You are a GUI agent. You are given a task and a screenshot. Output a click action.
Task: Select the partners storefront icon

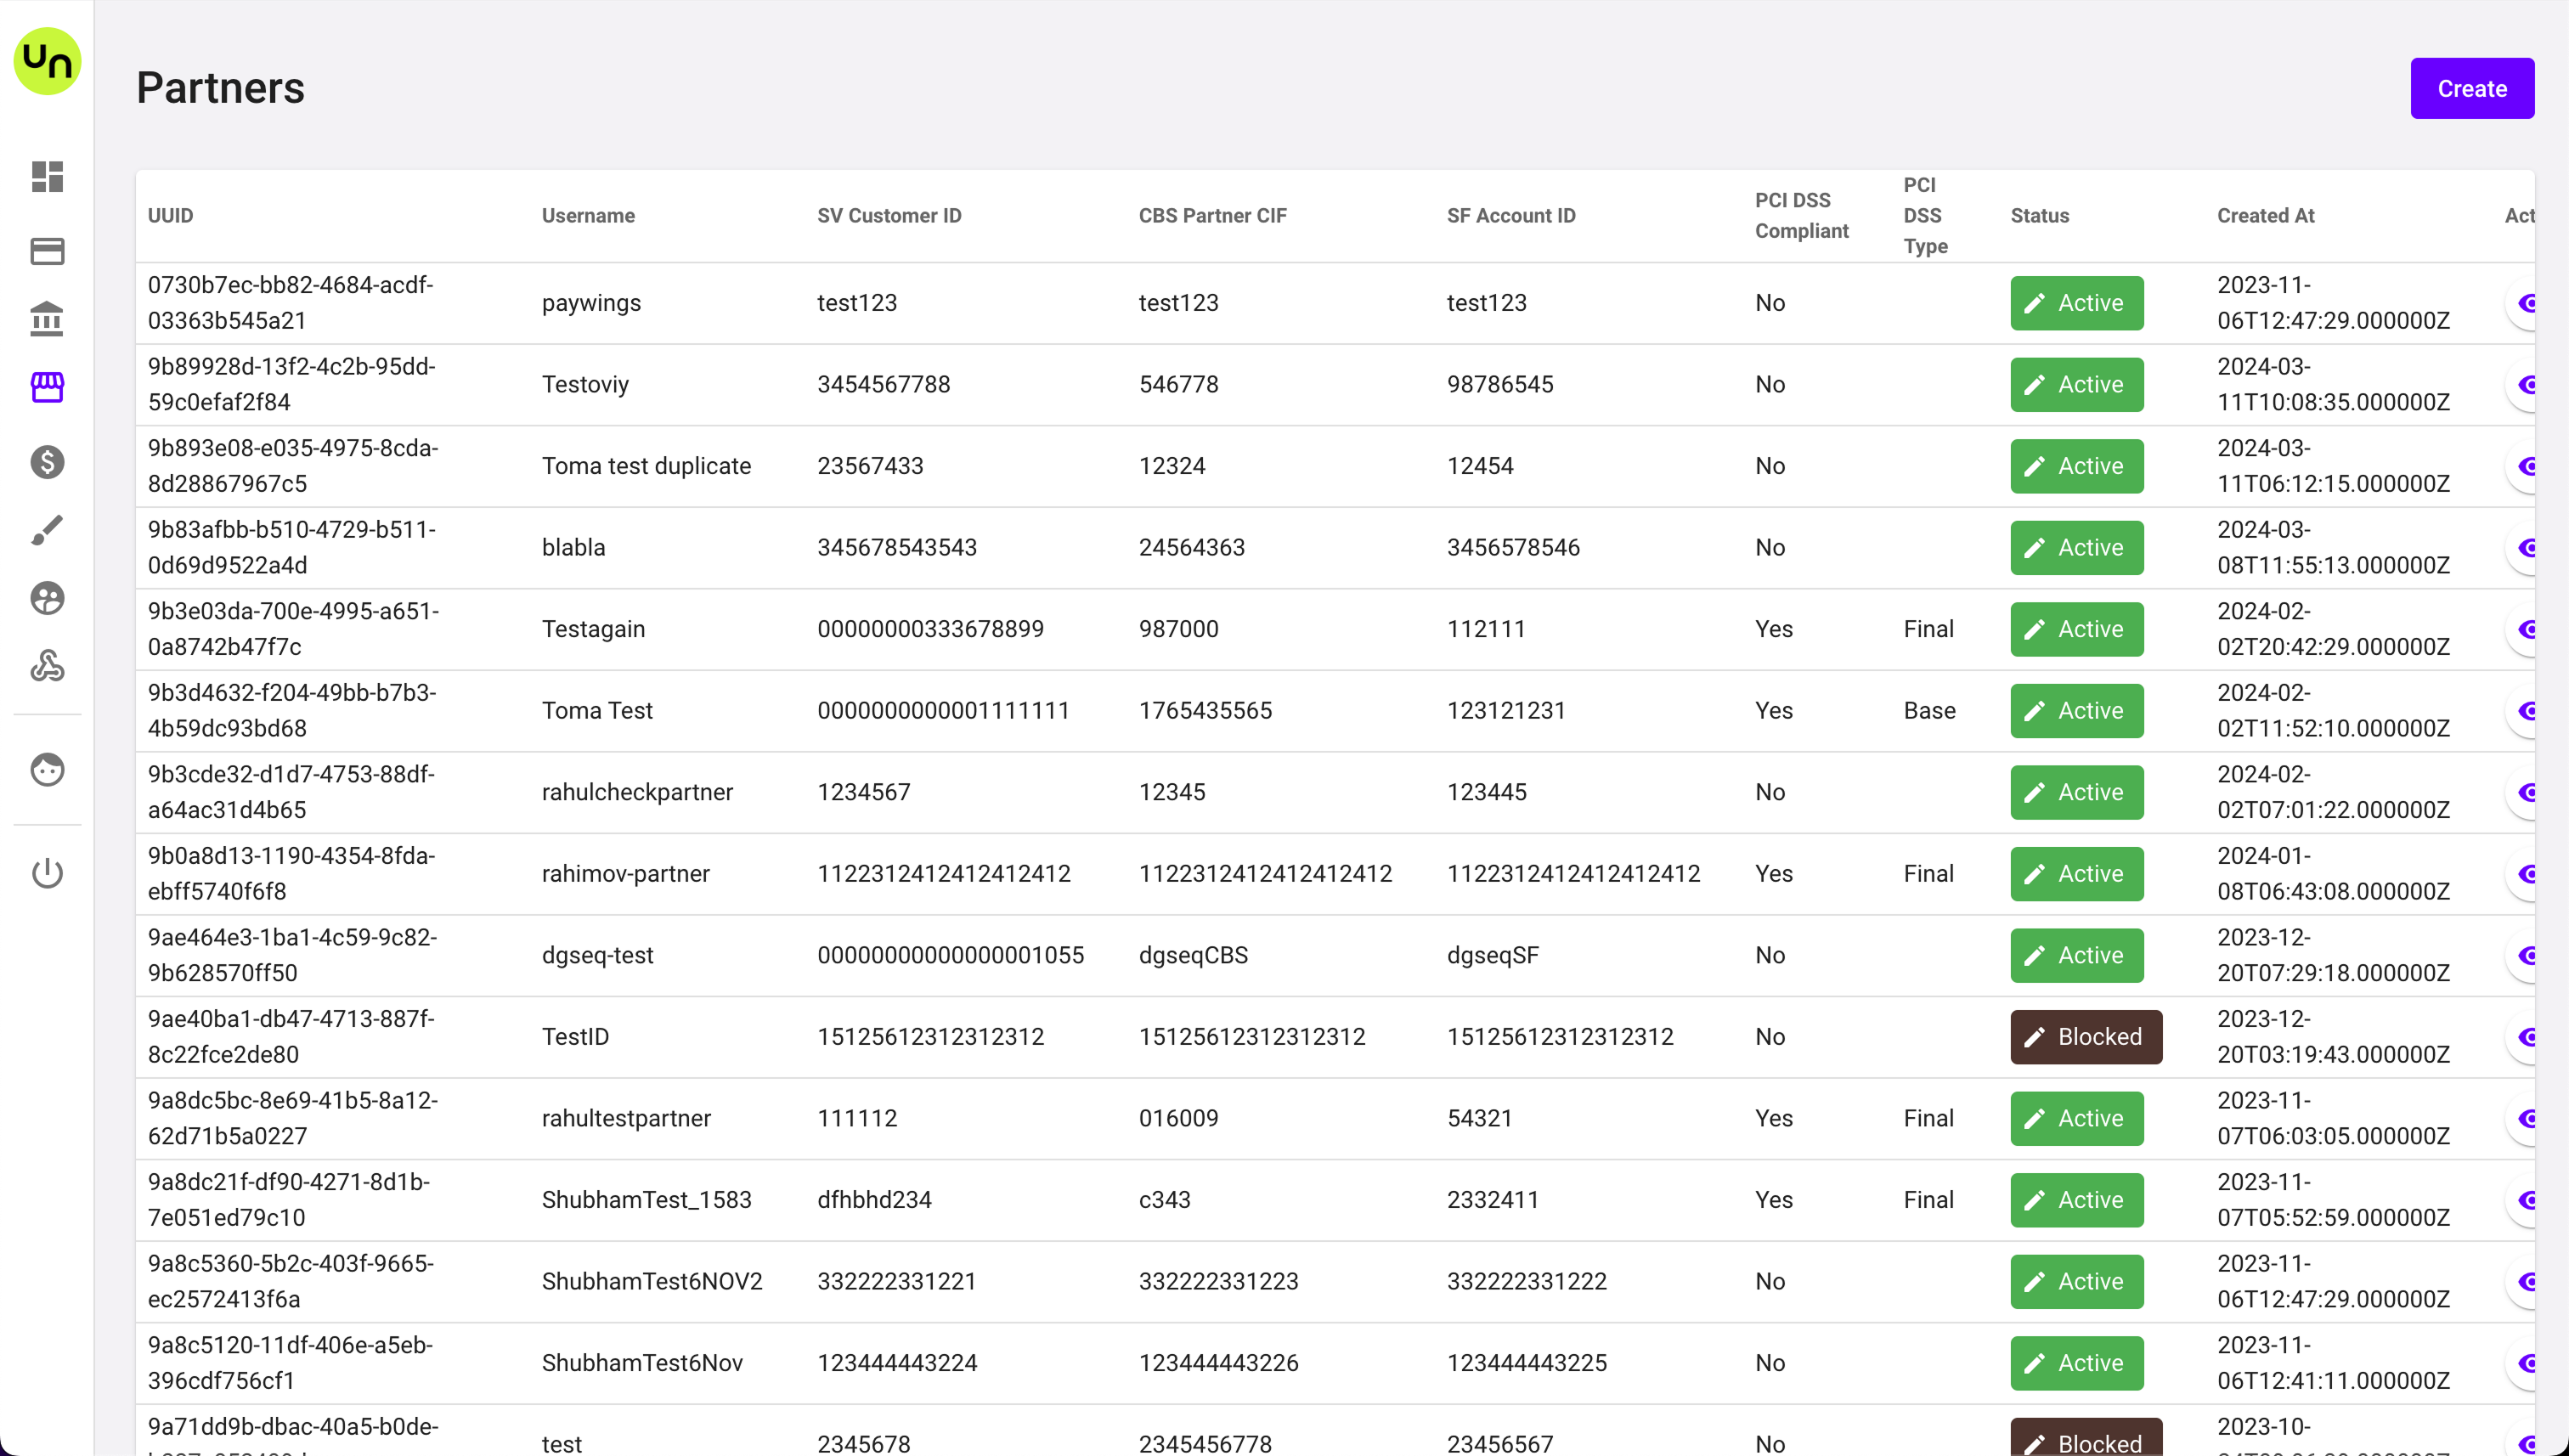[47, 387]
